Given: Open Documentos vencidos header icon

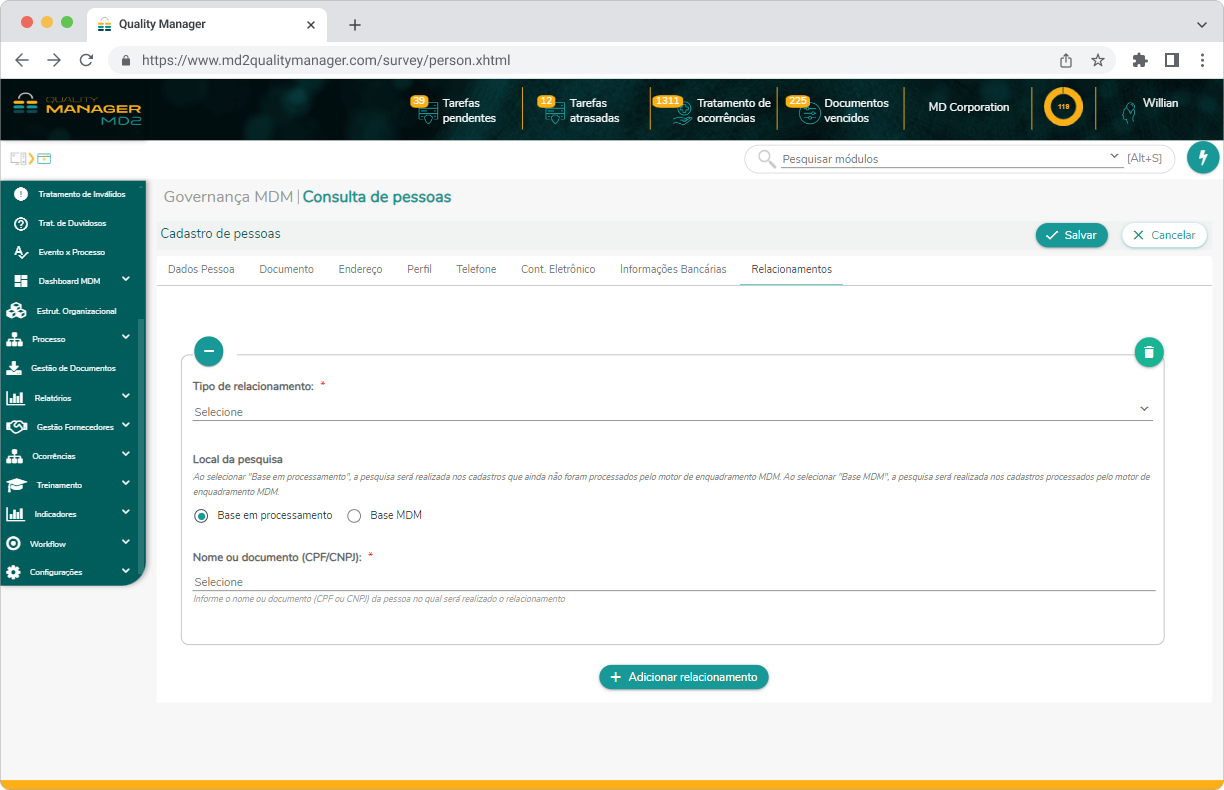Looking at the screenshot, I should pos(809,112).
